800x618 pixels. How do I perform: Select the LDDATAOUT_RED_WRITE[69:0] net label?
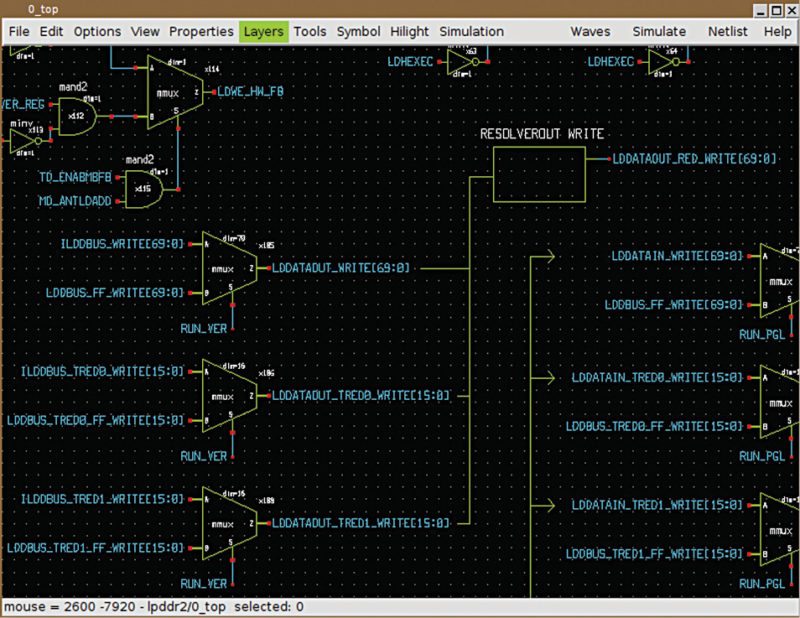click(x=693, y=160)
